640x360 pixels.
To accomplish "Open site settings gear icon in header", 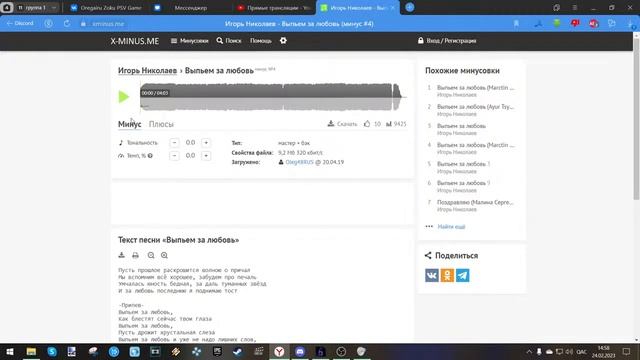I will point(283,41).
